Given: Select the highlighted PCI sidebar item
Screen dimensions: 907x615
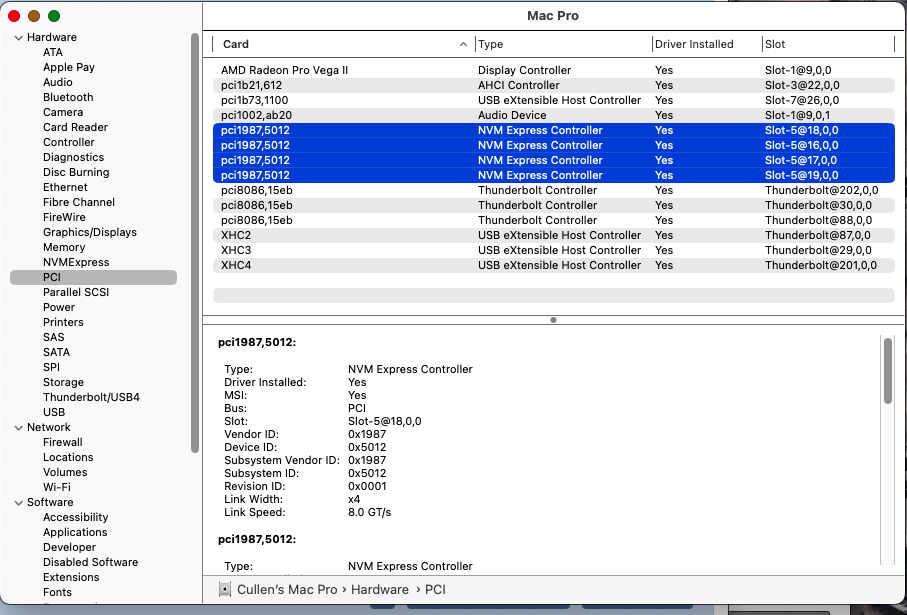Looking at the screenshot, I should (x=93, y=278).
